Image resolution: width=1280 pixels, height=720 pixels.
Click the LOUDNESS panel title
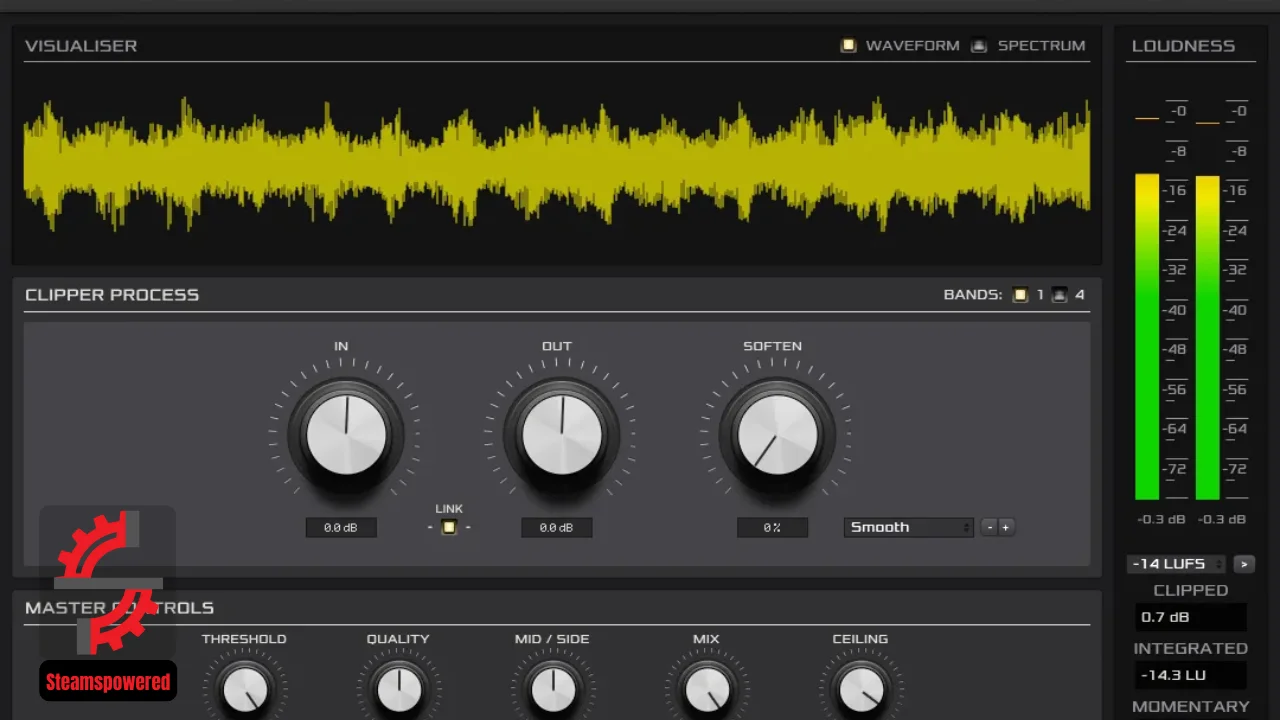pos(1183,46)
